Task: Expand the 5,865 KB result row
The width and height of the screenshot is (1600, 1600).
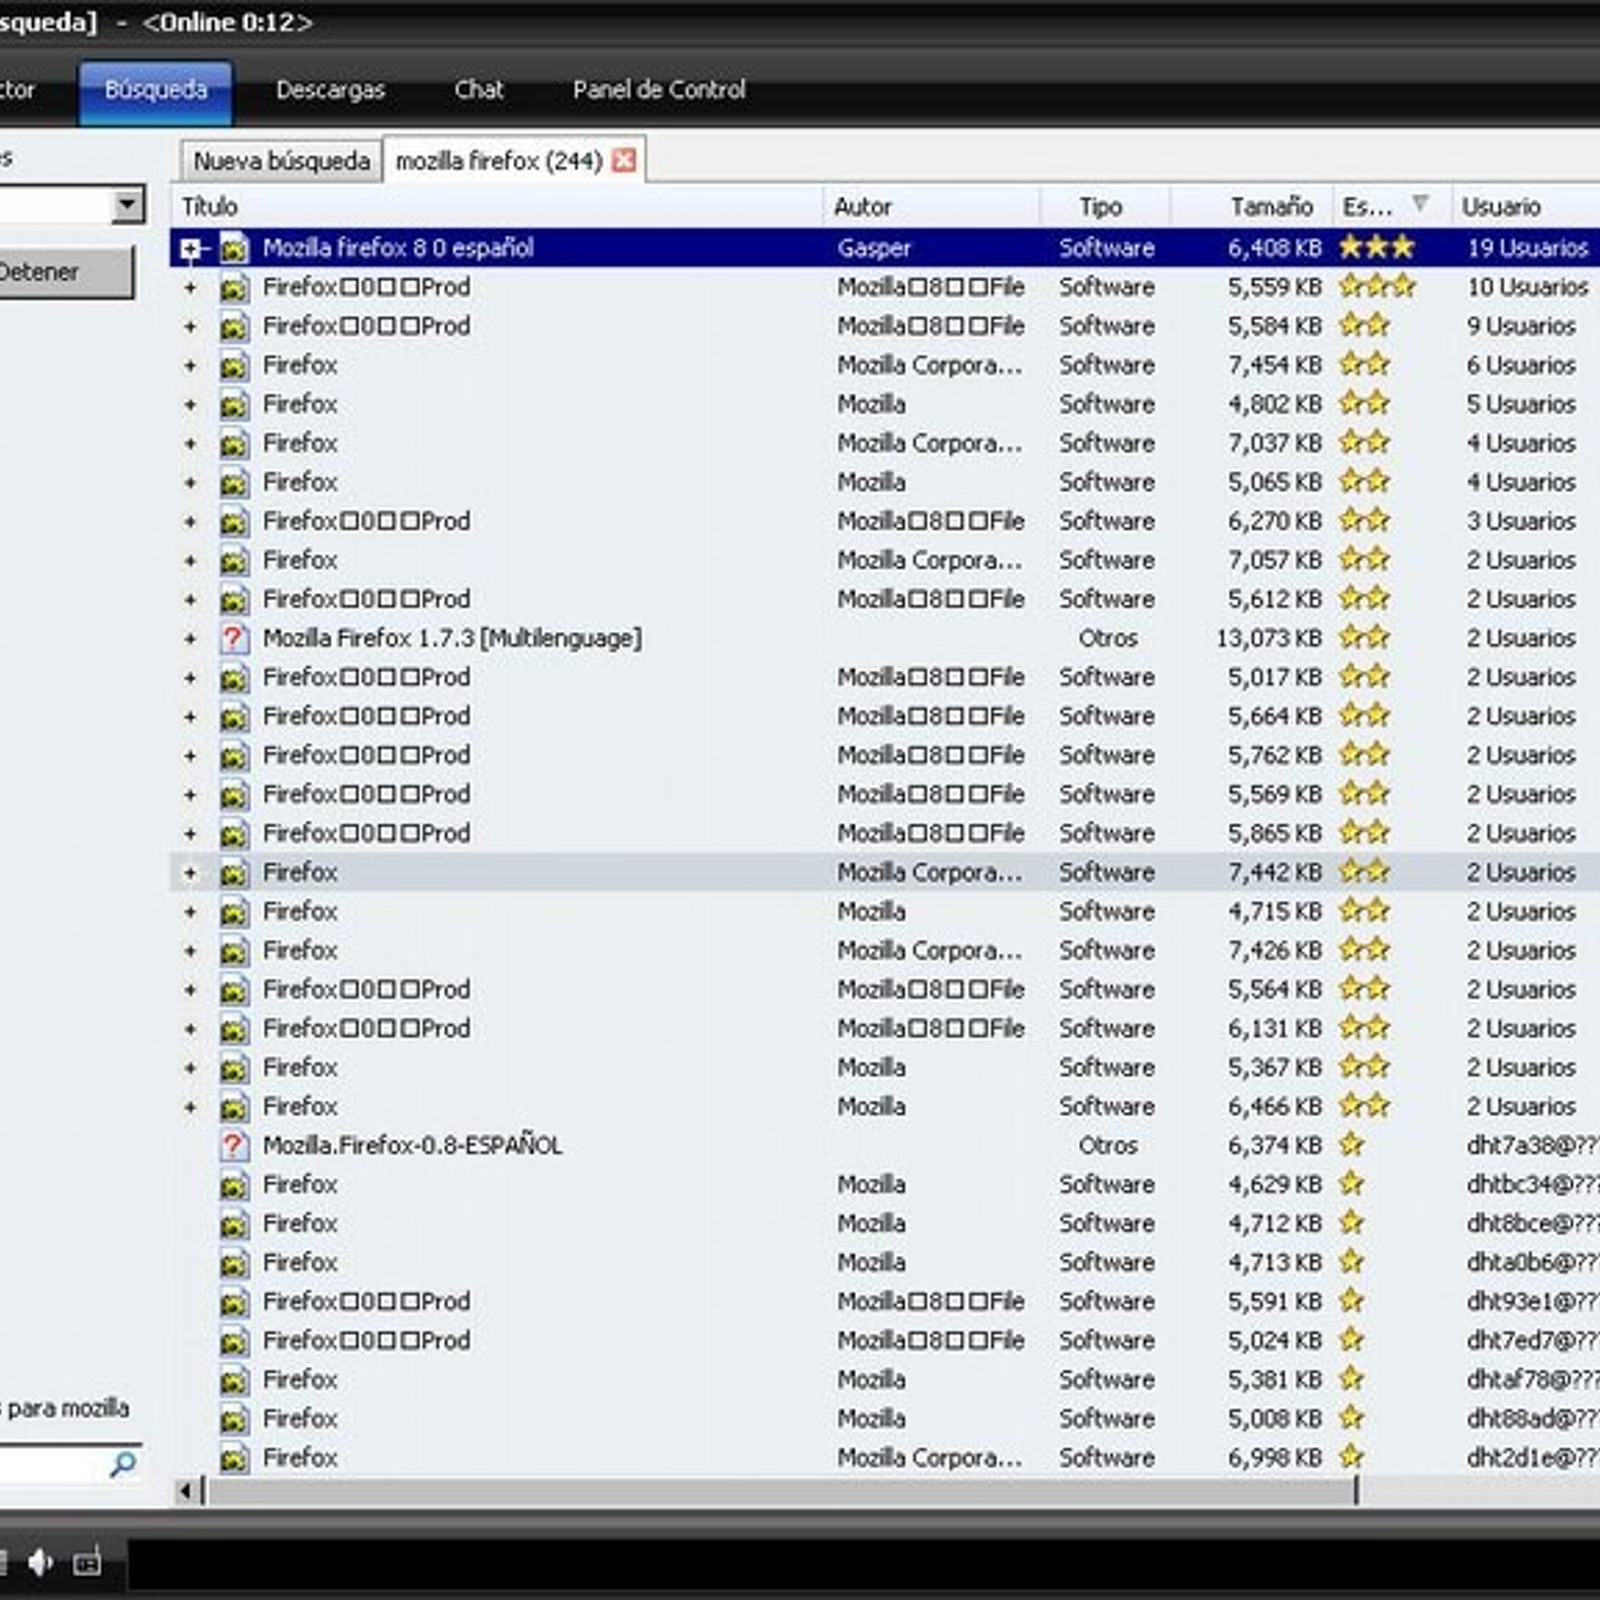Action: [x=190, y=834]
